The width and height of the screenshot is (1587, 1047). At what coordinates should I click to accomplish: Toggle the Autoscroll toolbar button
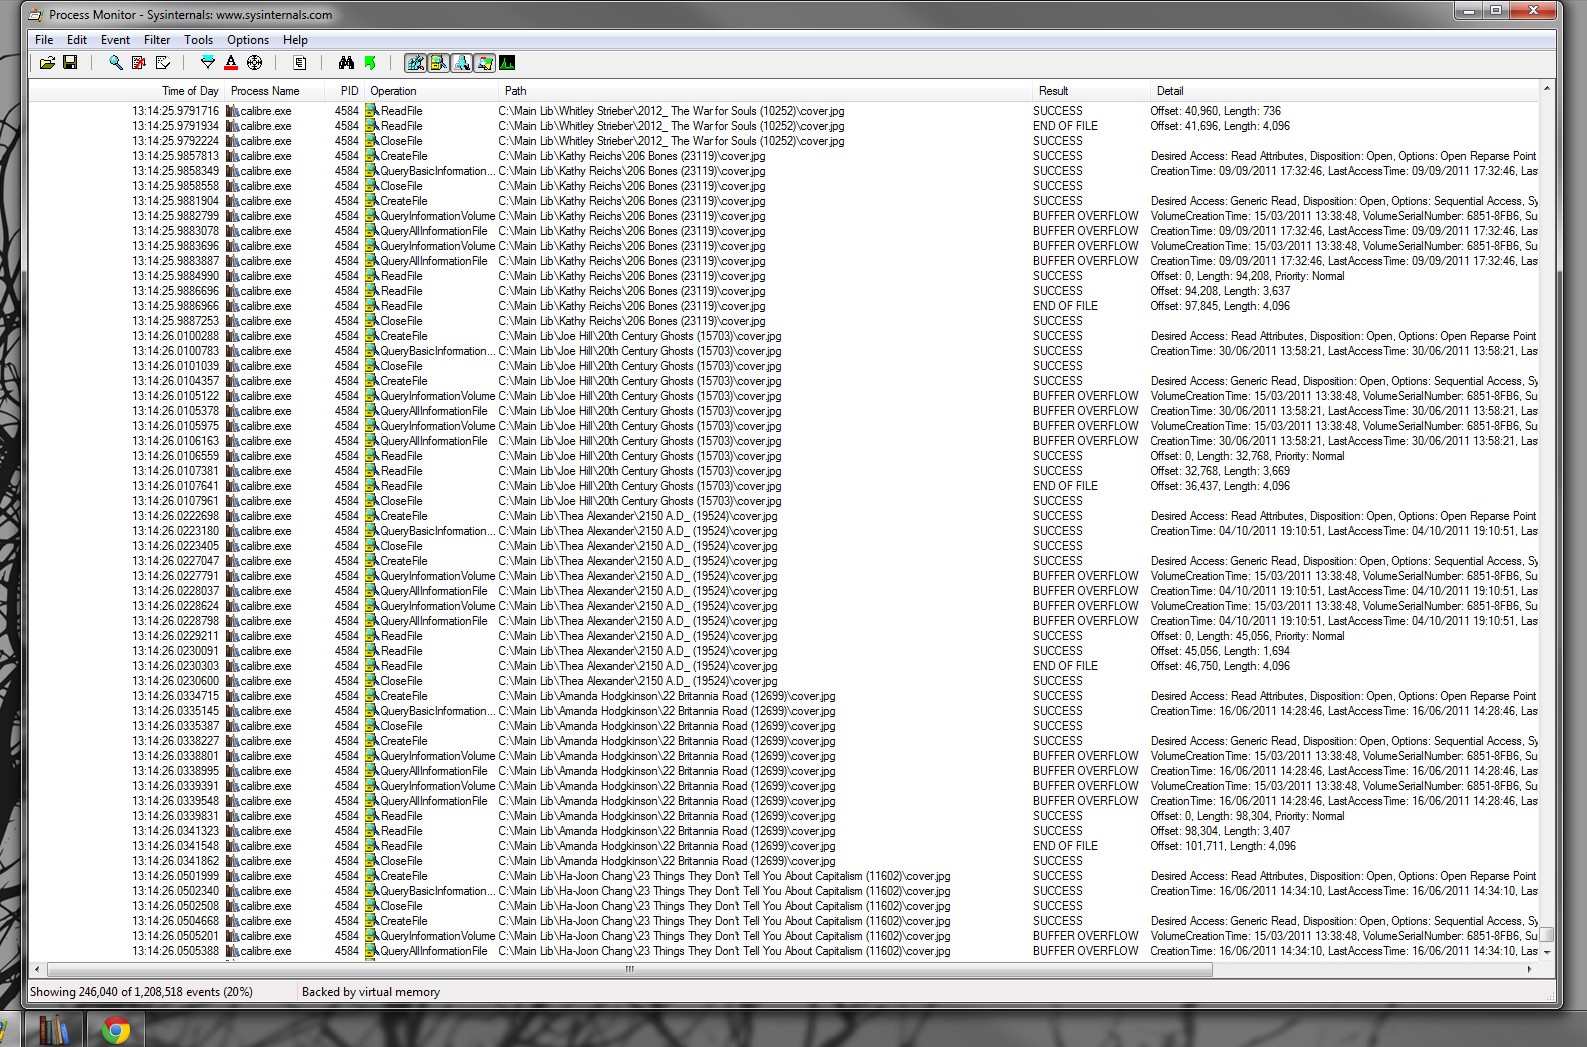click(139, 63)
